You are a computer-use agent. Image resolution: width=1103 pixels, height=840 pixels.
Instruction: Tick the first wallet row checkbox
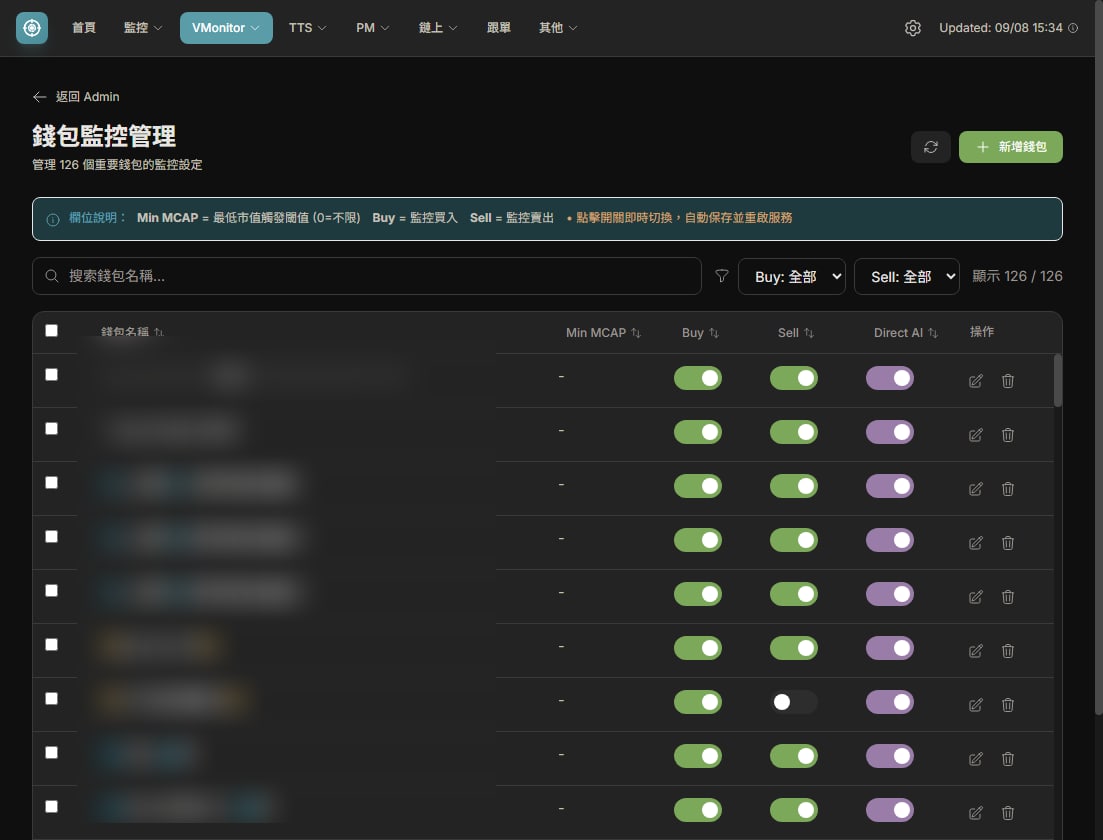(51, 374)
